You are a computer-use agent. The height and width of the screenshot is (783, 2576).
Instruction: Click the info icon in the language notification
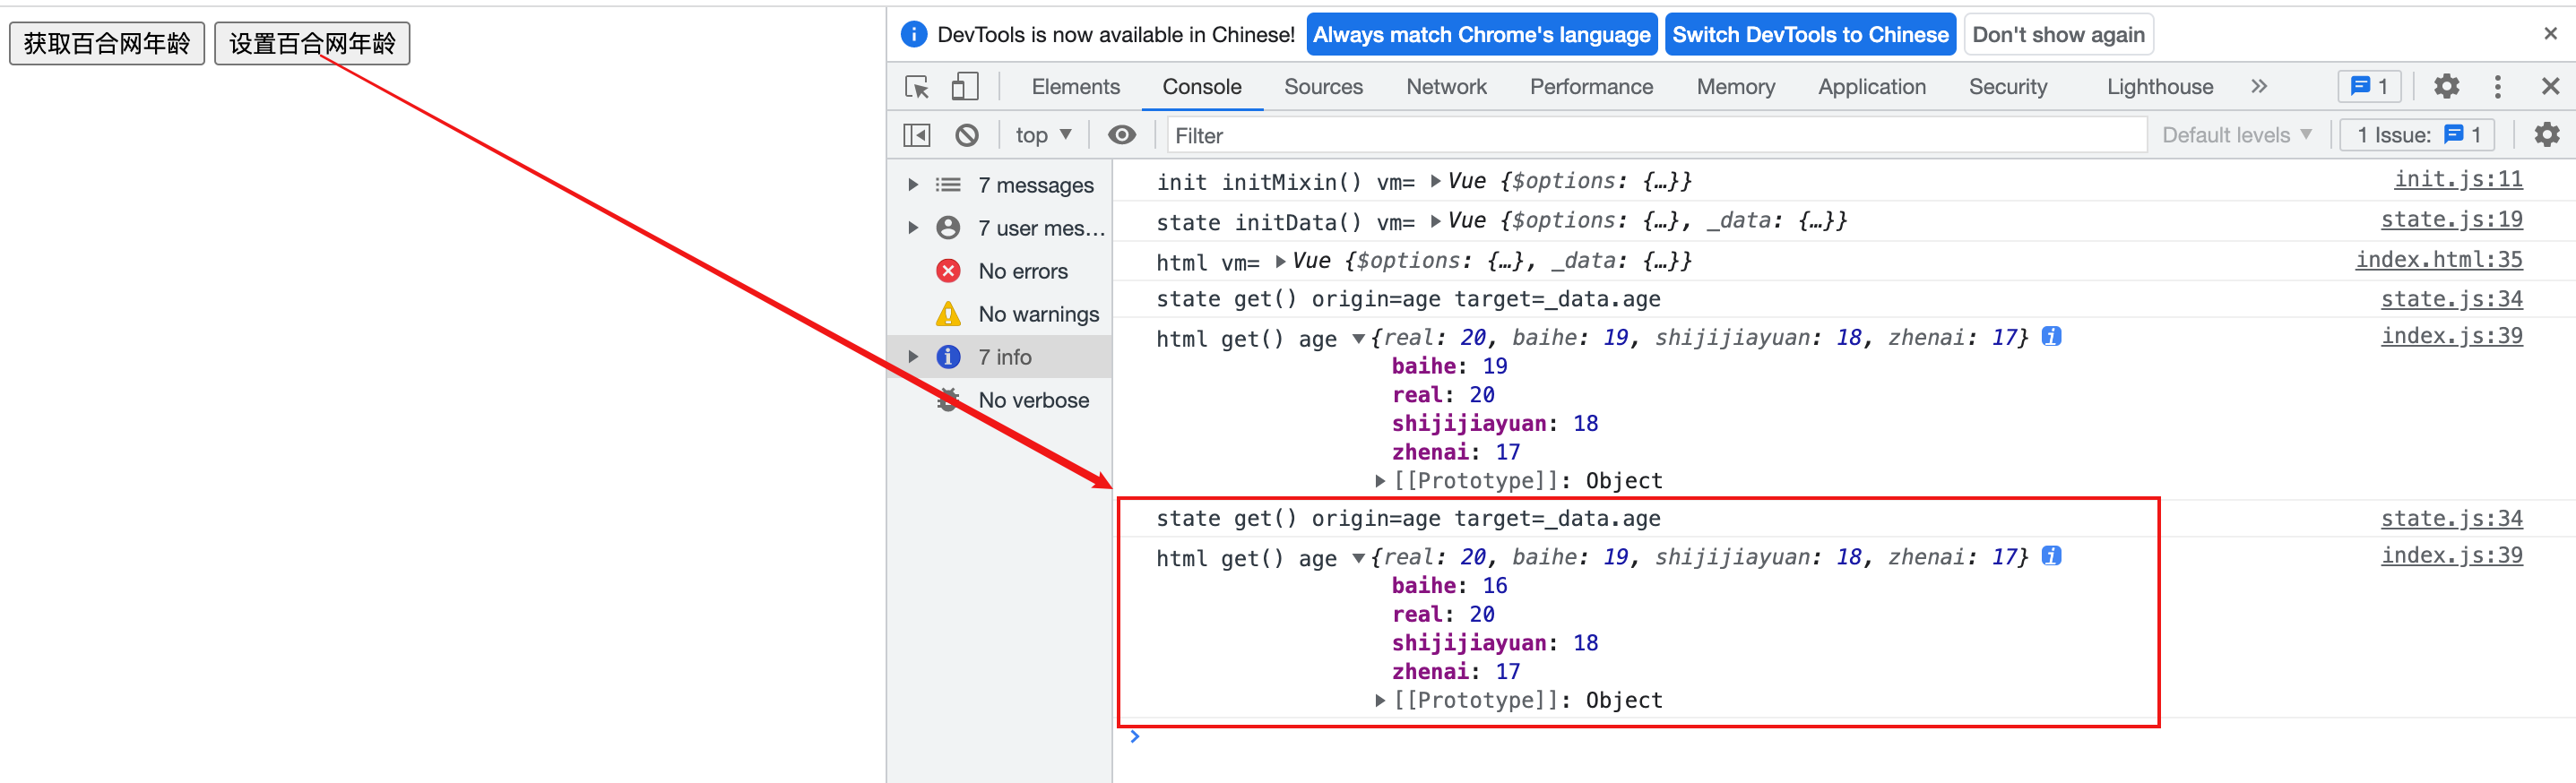(x=914, y=35)
